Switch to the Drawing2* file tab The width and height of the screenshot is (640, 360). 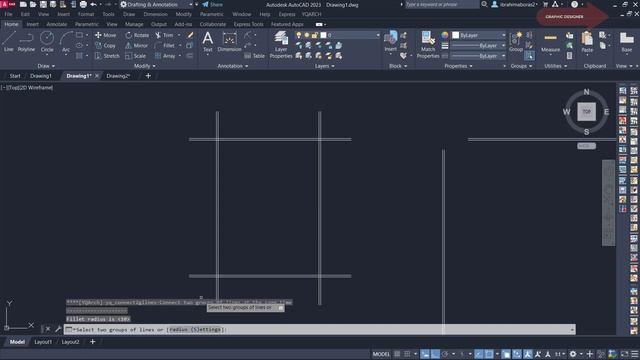pos(118,76)
